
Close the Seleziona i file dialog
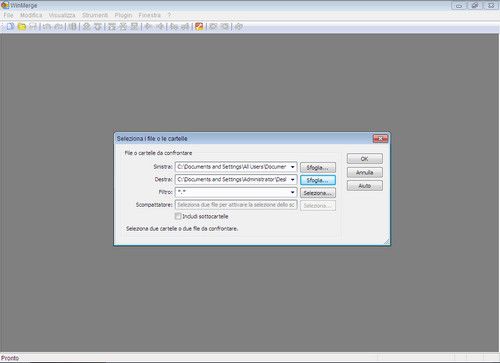[380, 138]
